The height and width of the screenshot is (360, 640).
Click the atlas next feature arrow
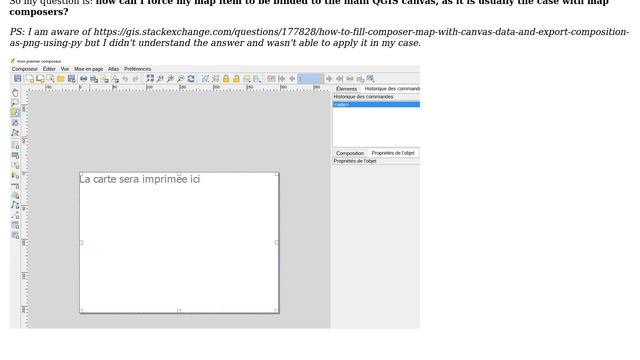(x=329, y=79)
